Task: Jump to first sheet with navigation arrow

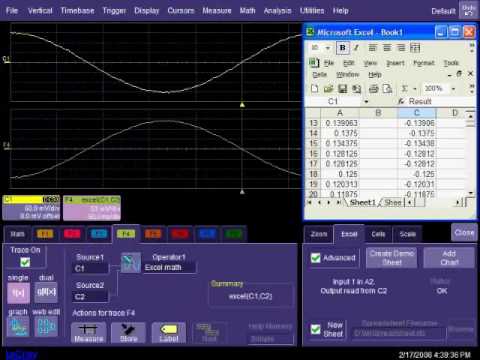Action: [x=310, y=202]
